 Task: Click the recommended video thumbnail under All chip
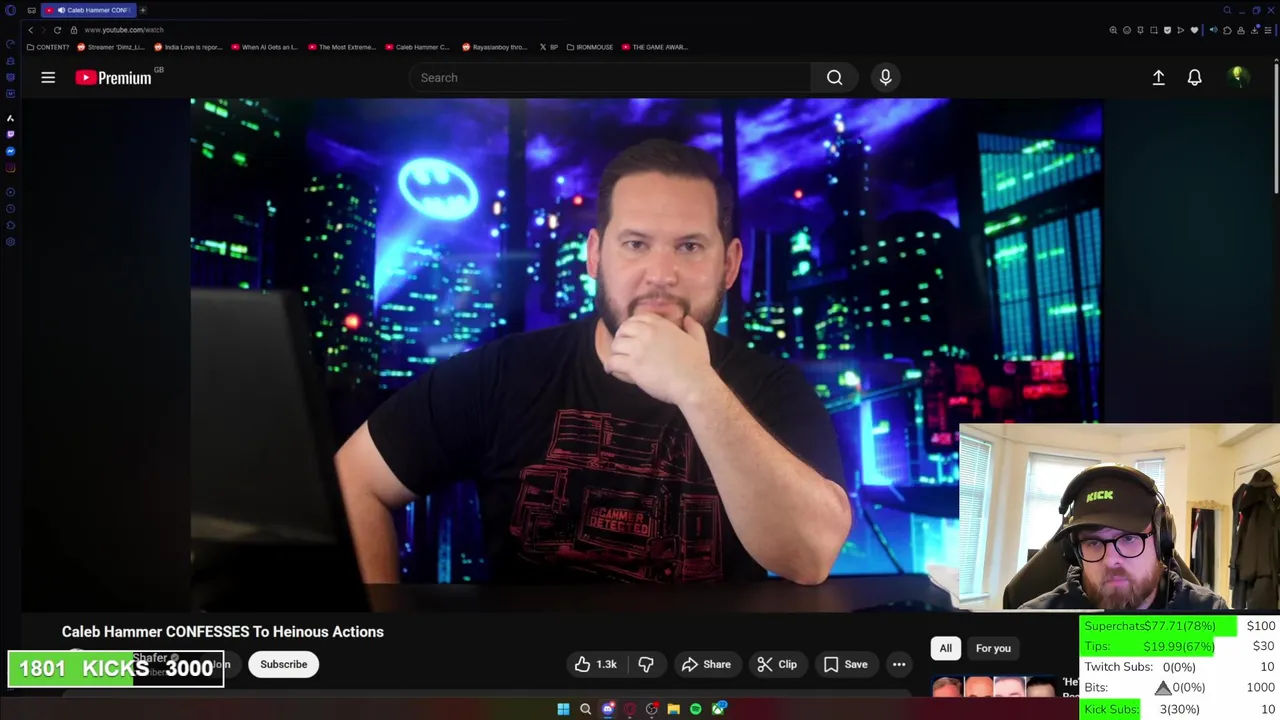coord(995,687)
